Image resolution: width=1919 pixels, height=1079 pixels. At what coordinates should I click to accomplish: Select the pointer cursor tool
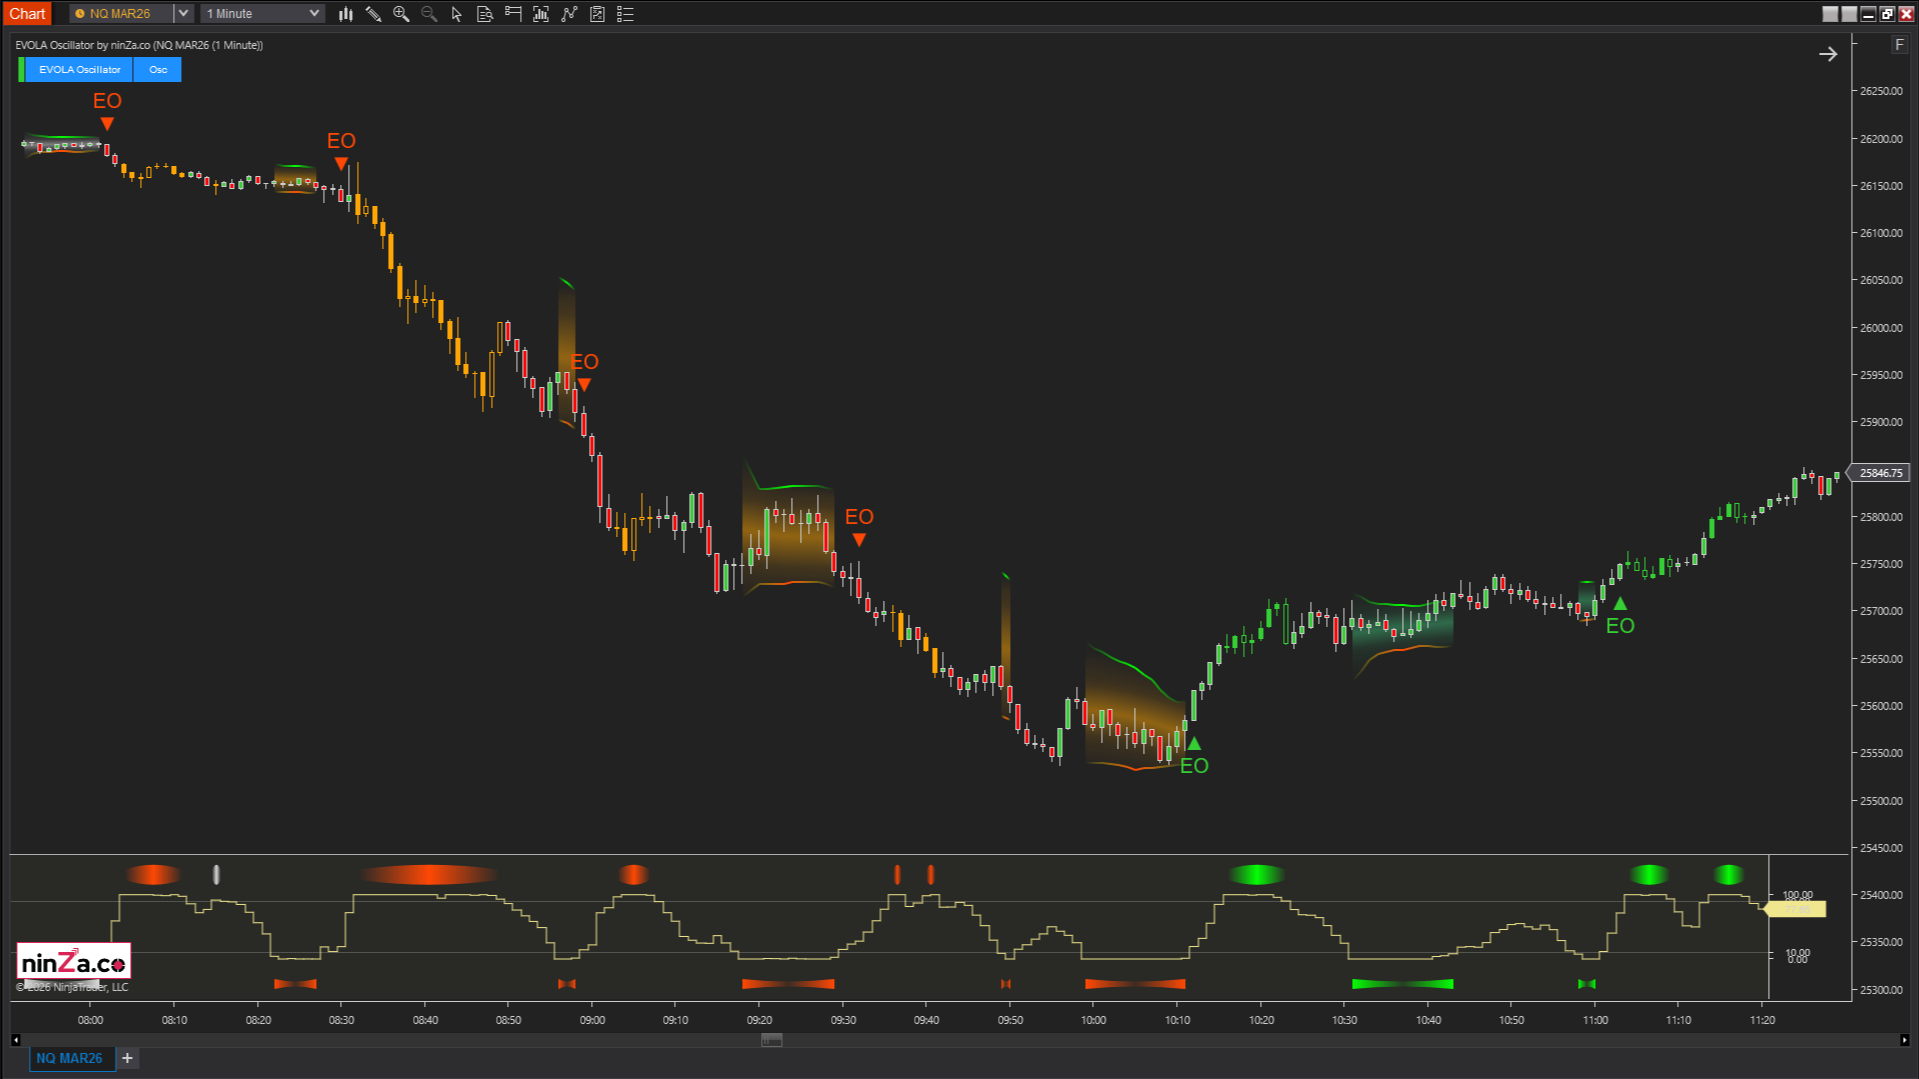tap(456, 13)
